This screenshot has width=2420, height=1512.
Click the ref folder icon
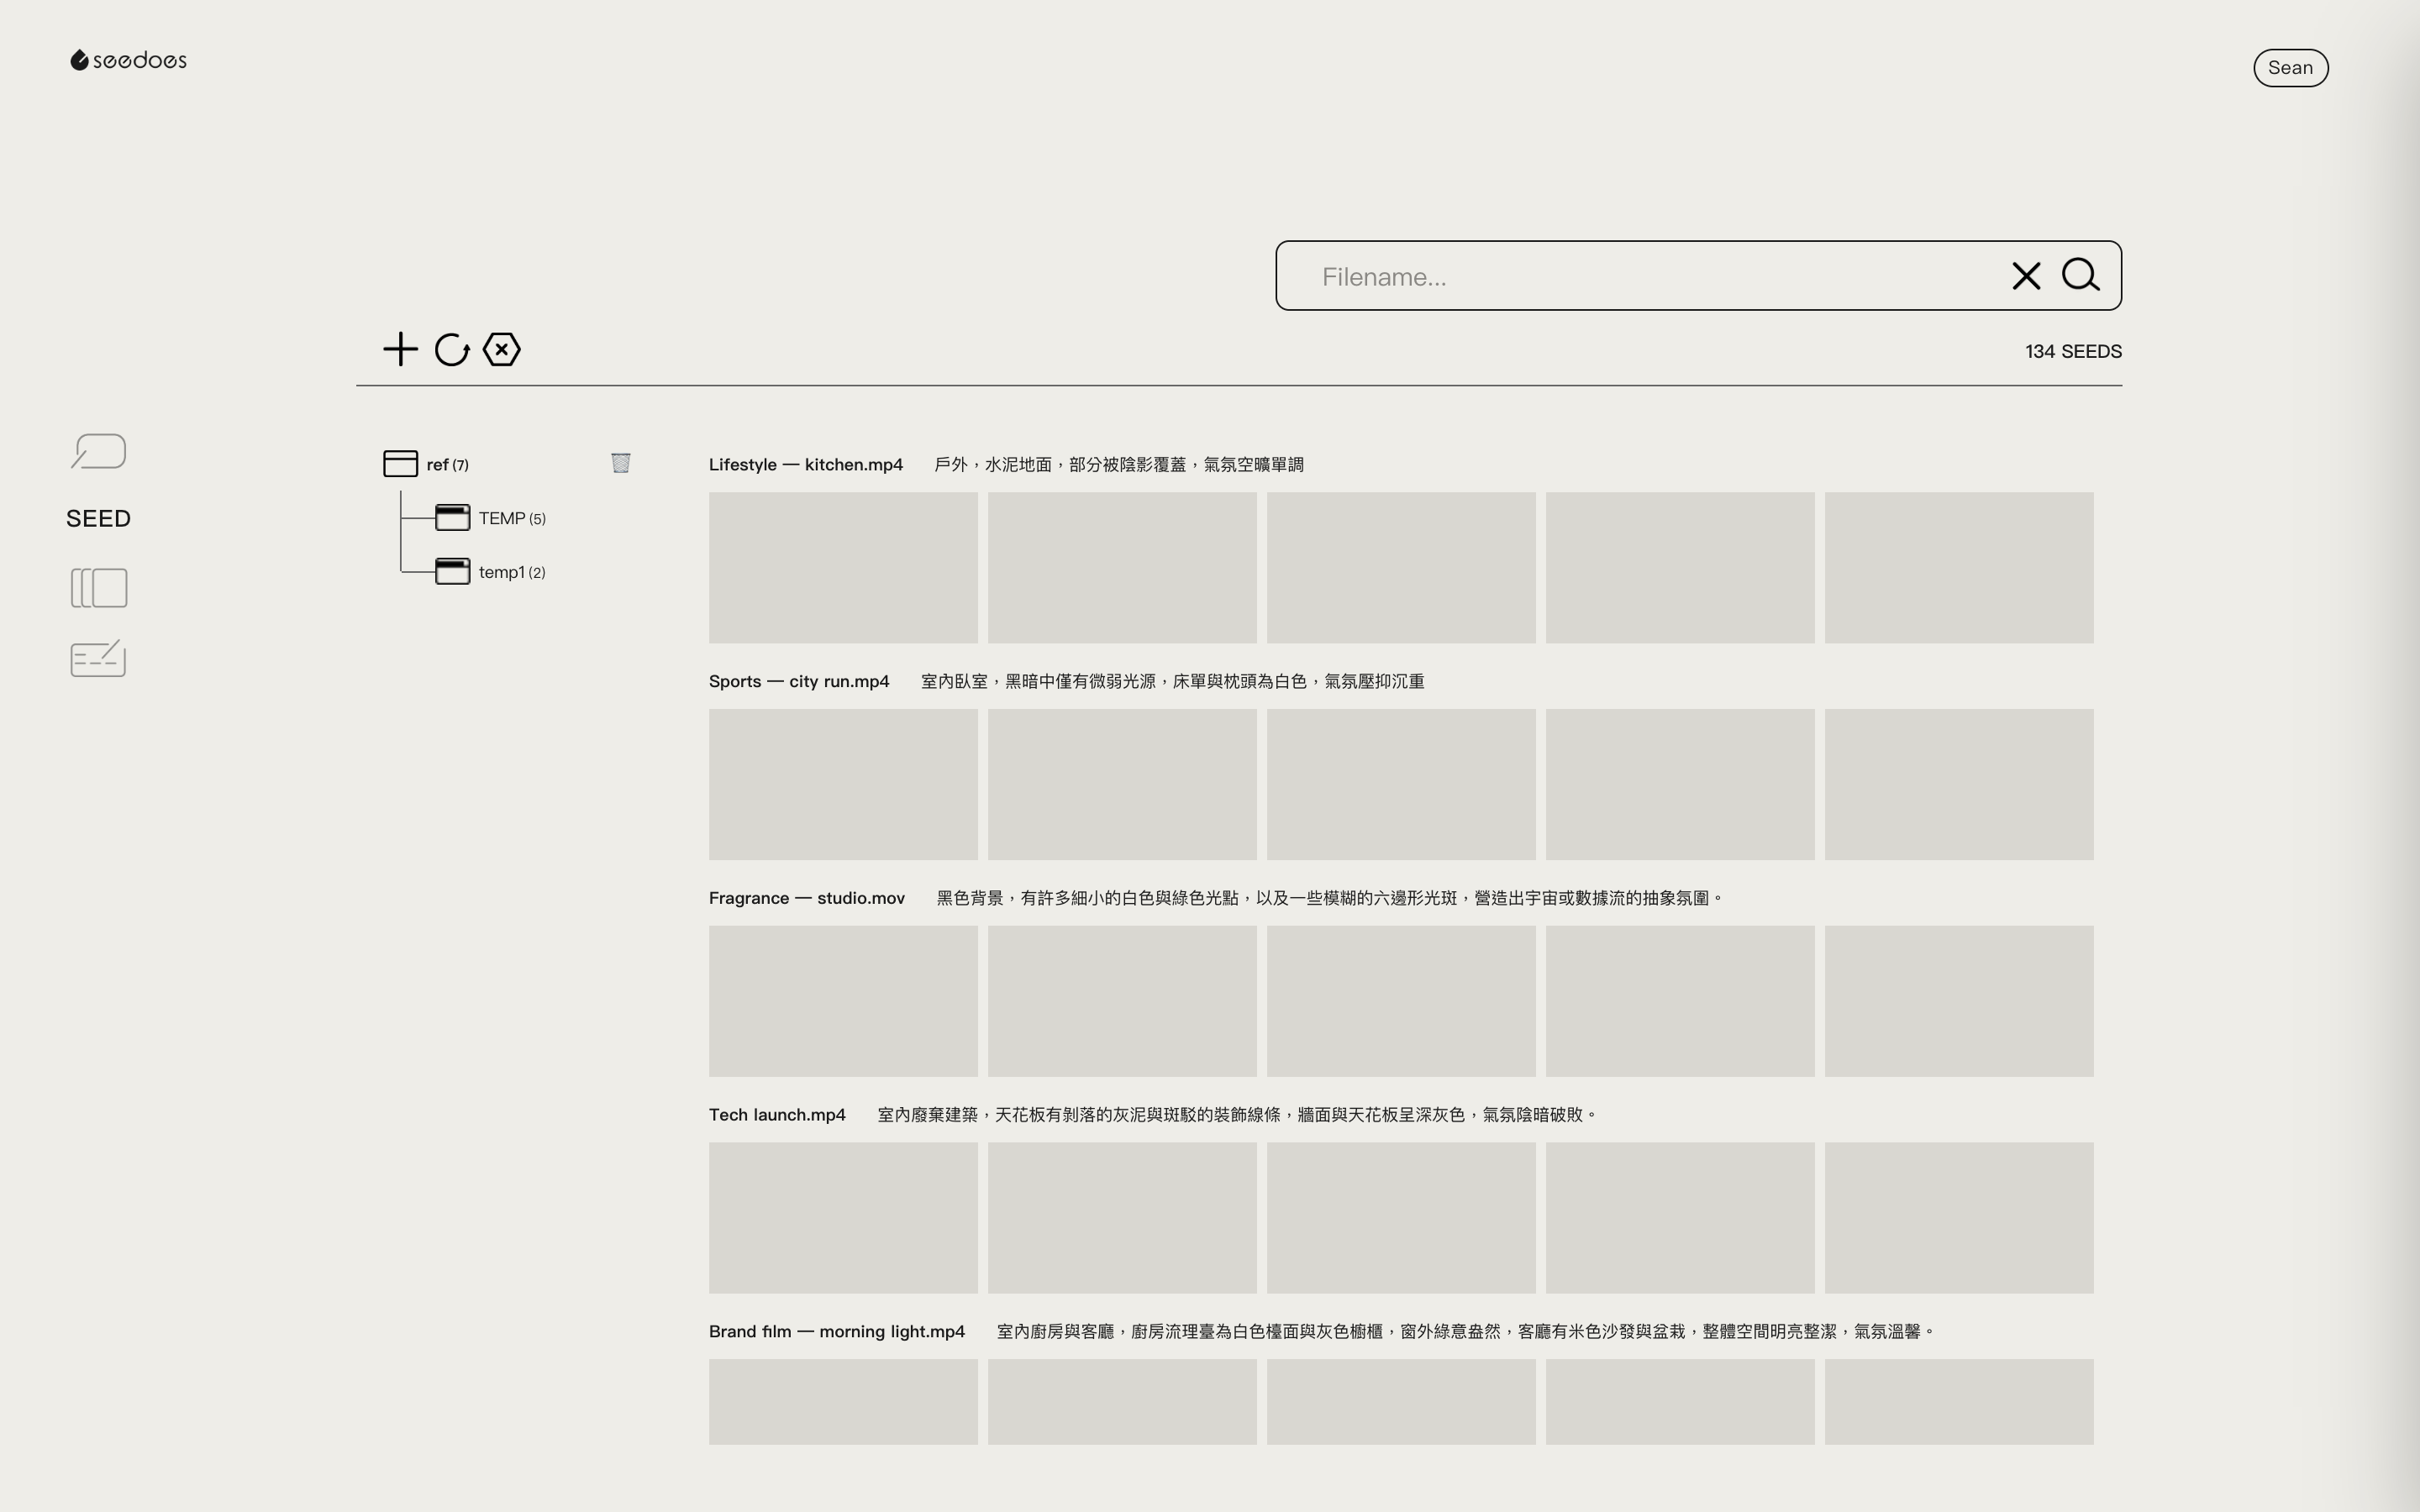[x=400, y=463]
